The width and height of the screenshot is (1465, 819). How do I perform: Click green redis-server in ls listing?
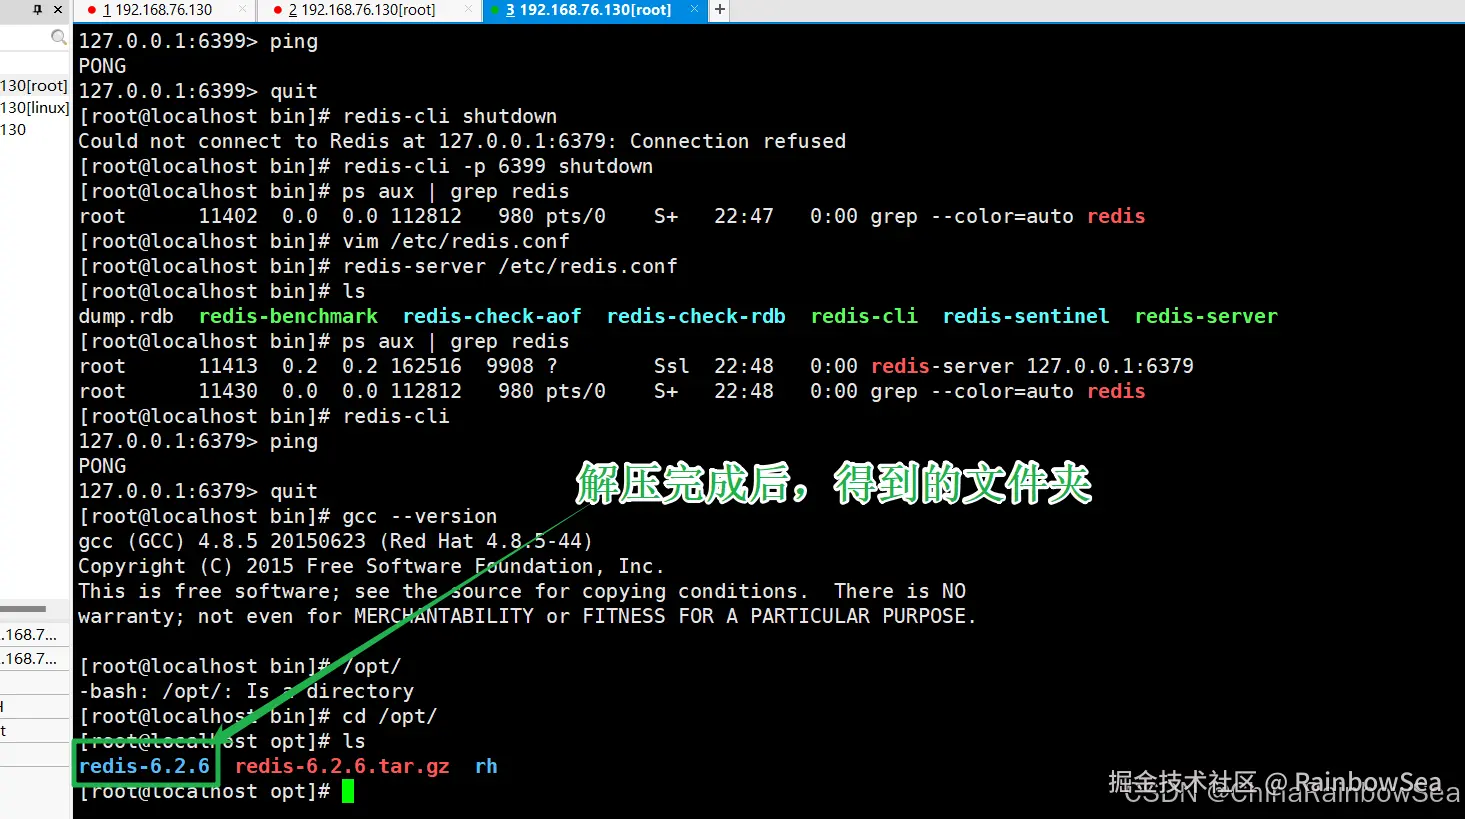[1206, 316]
